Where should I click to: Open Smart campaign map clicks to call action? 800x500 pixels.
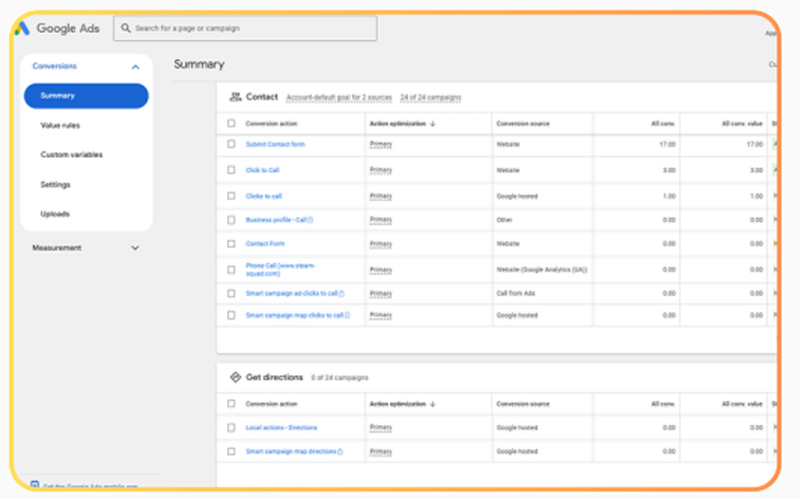pos(294,315)
